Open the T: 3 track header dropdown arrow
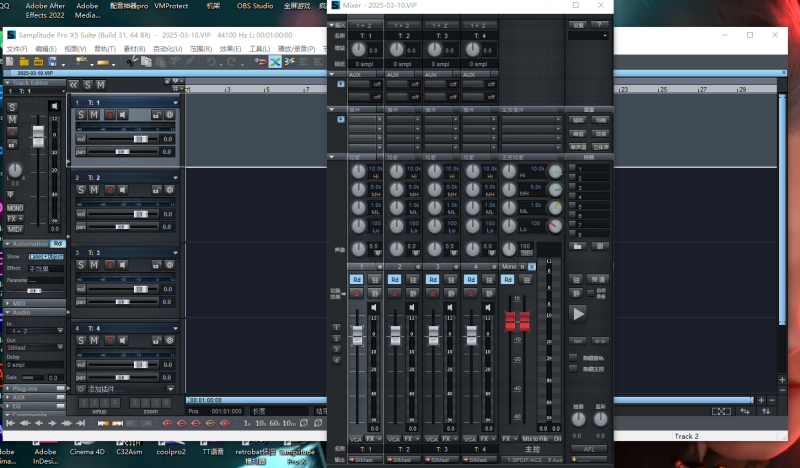This screenshot has width=800, height=468. tap(176, 253)
